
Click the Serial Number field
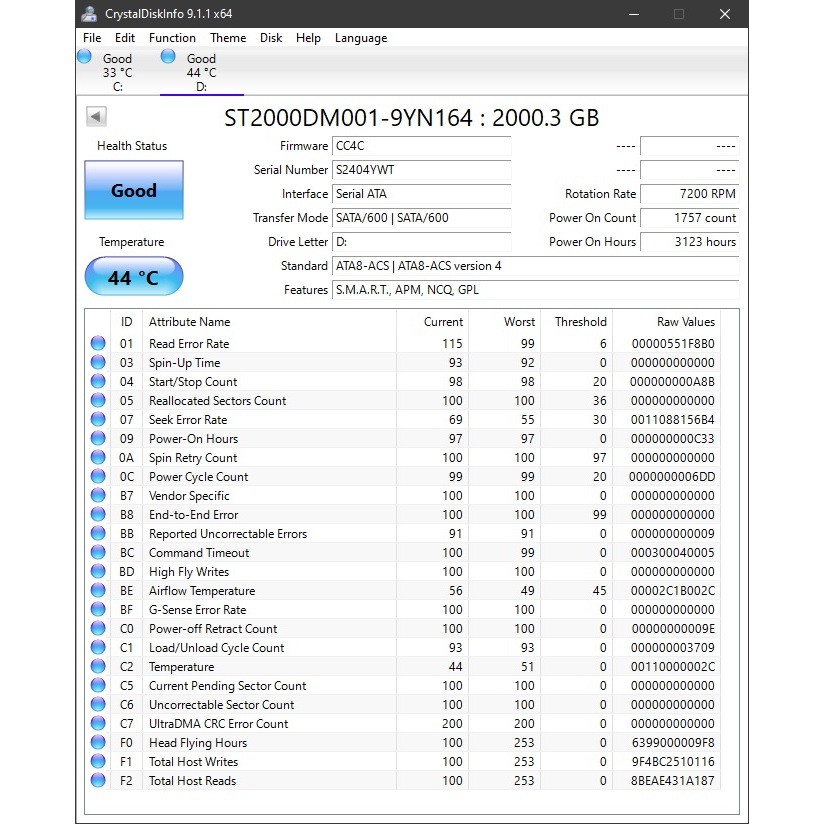[421, 170]
